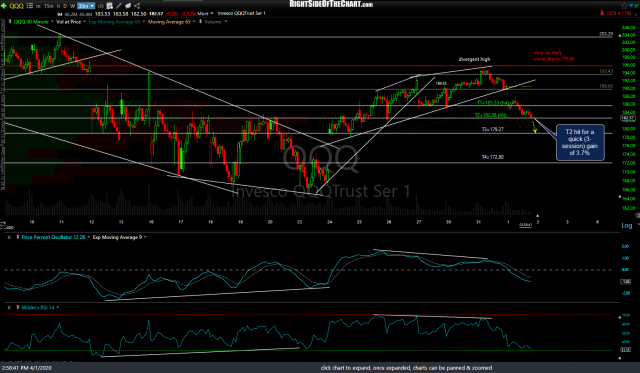
Task: Click the 'T2 hit for a quick' callout
Action: click(x=580, y=142)
